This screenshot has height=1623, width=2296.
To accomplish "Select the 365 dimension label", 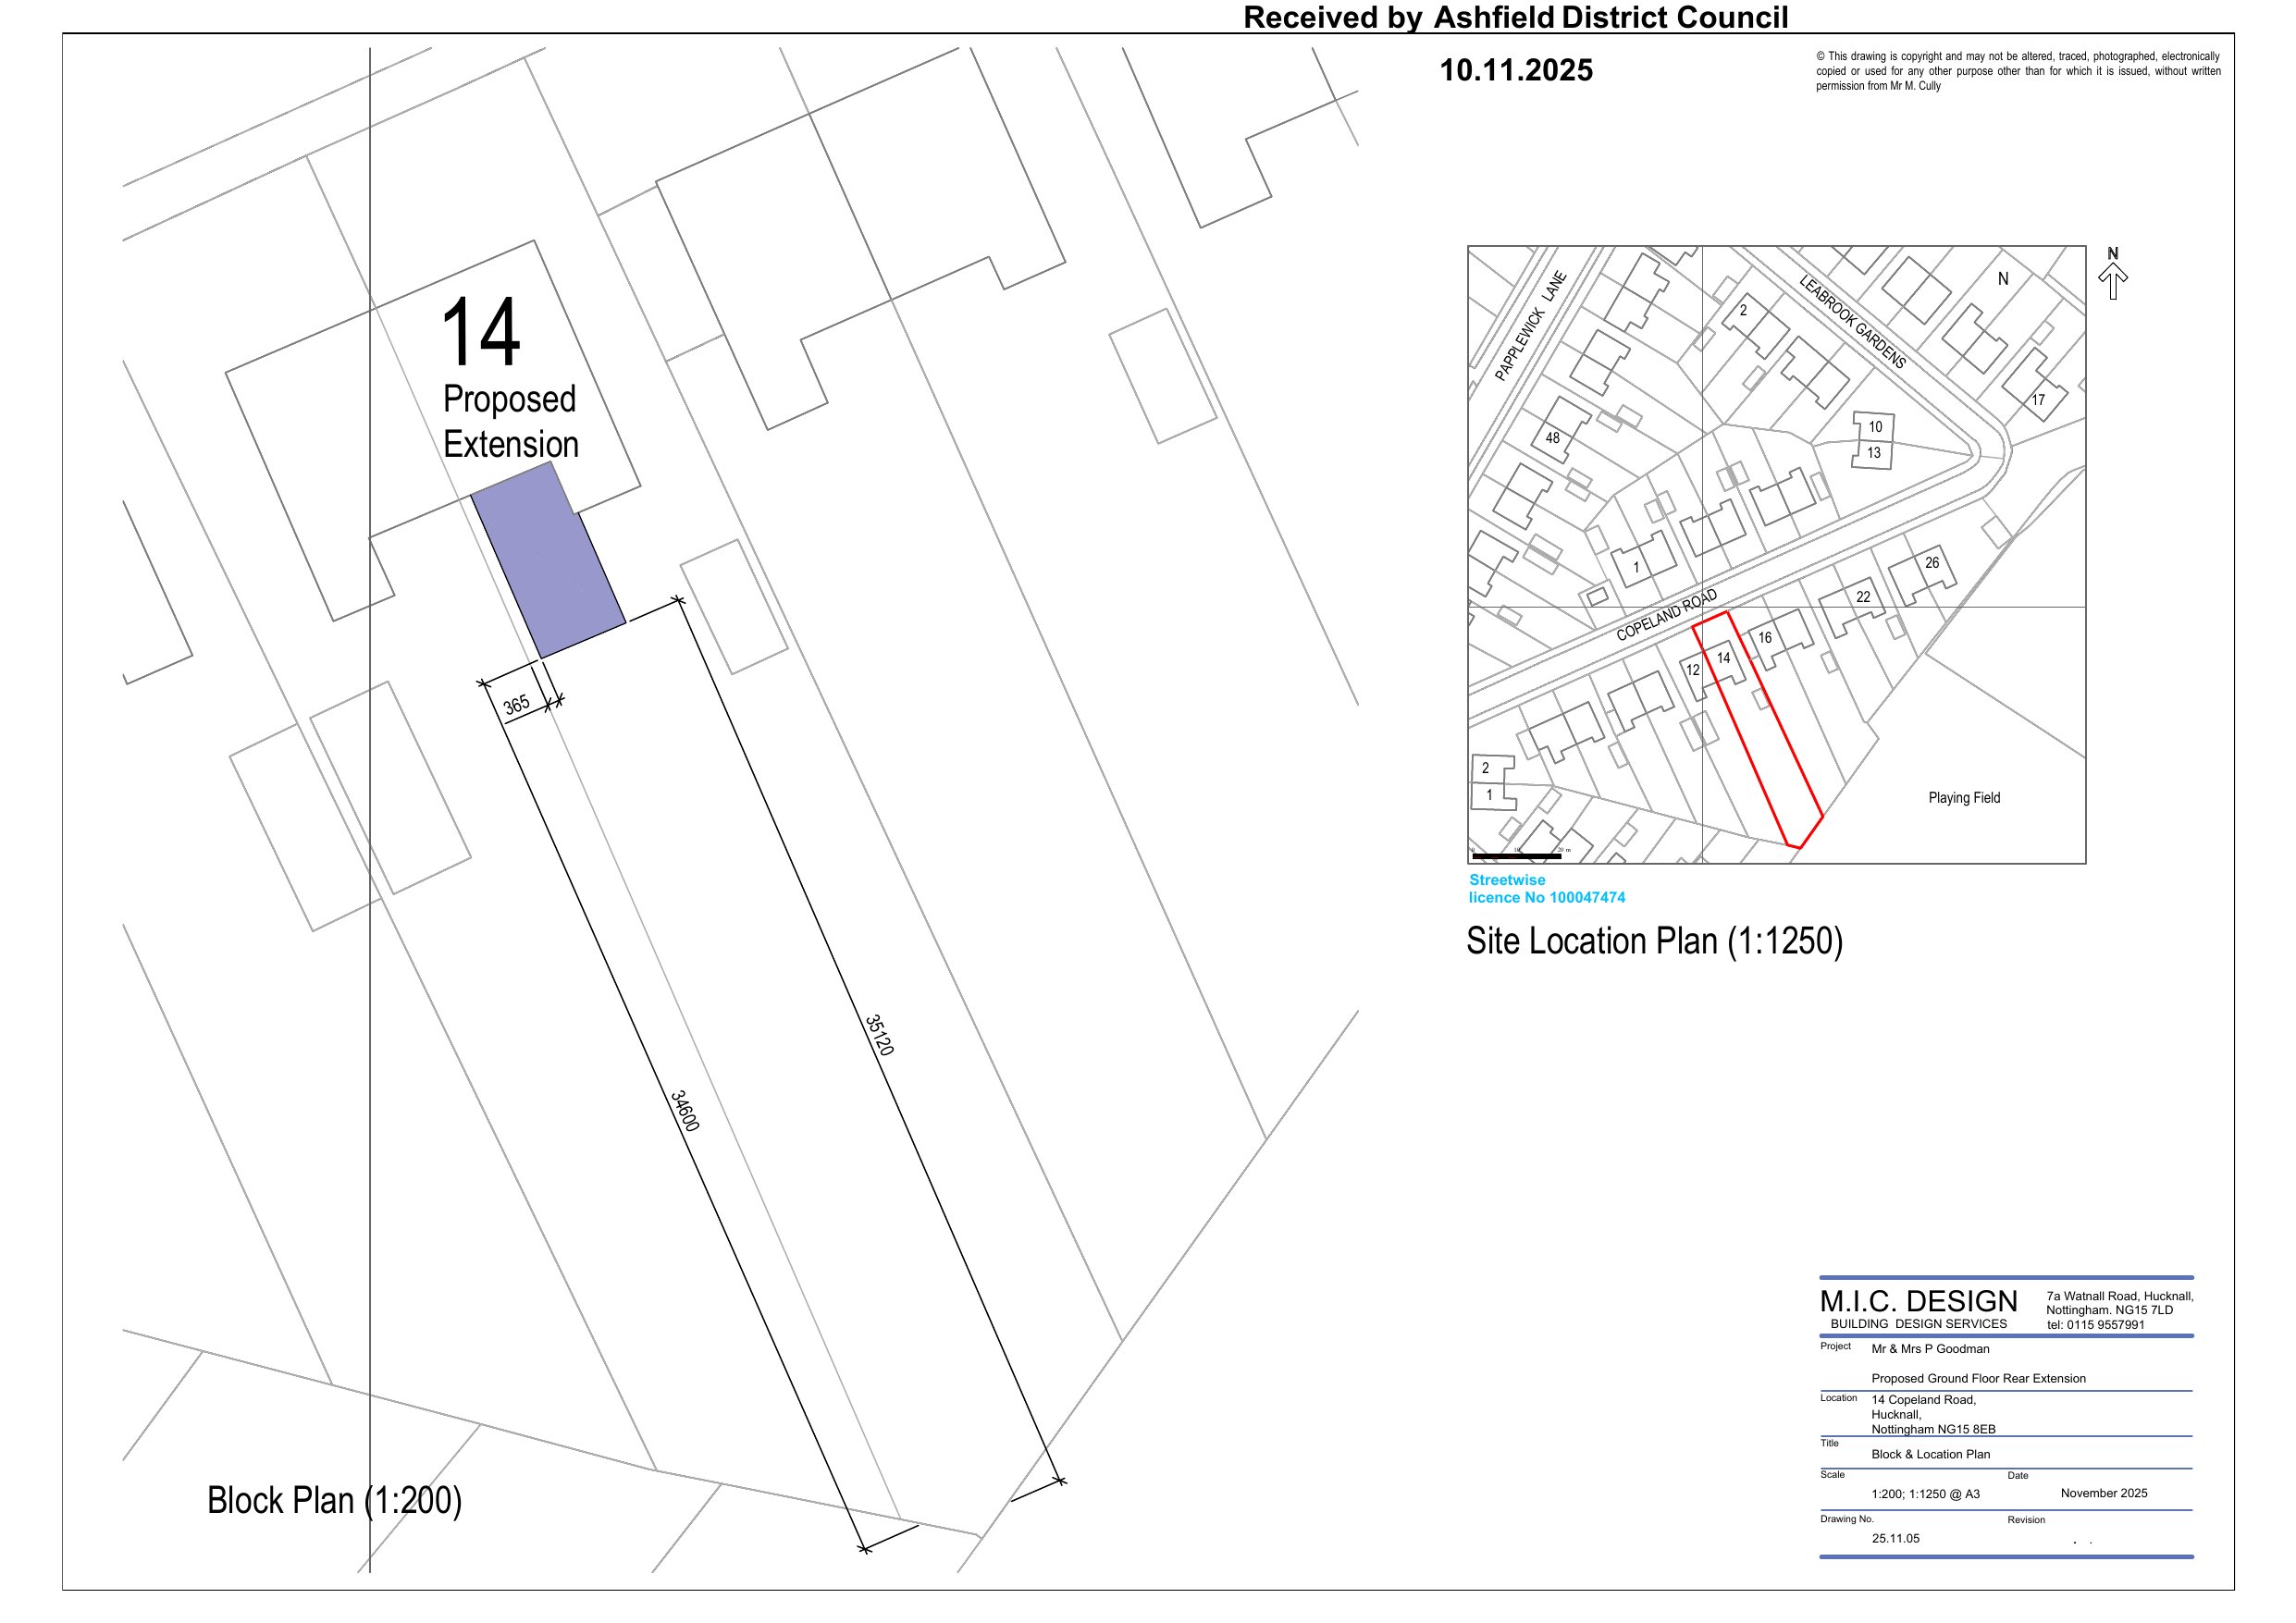I will pos(517,704).
